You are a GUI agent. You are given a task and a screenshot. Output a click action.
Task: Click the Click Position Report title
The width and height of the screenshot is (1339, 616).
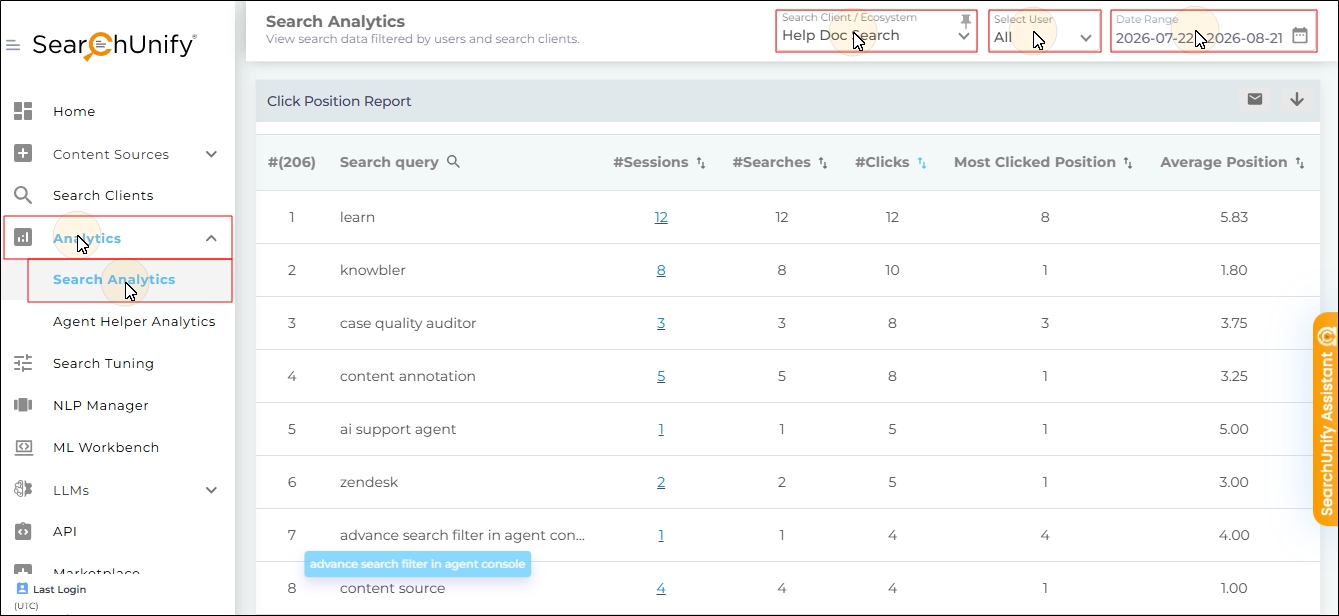click(339, 101)
